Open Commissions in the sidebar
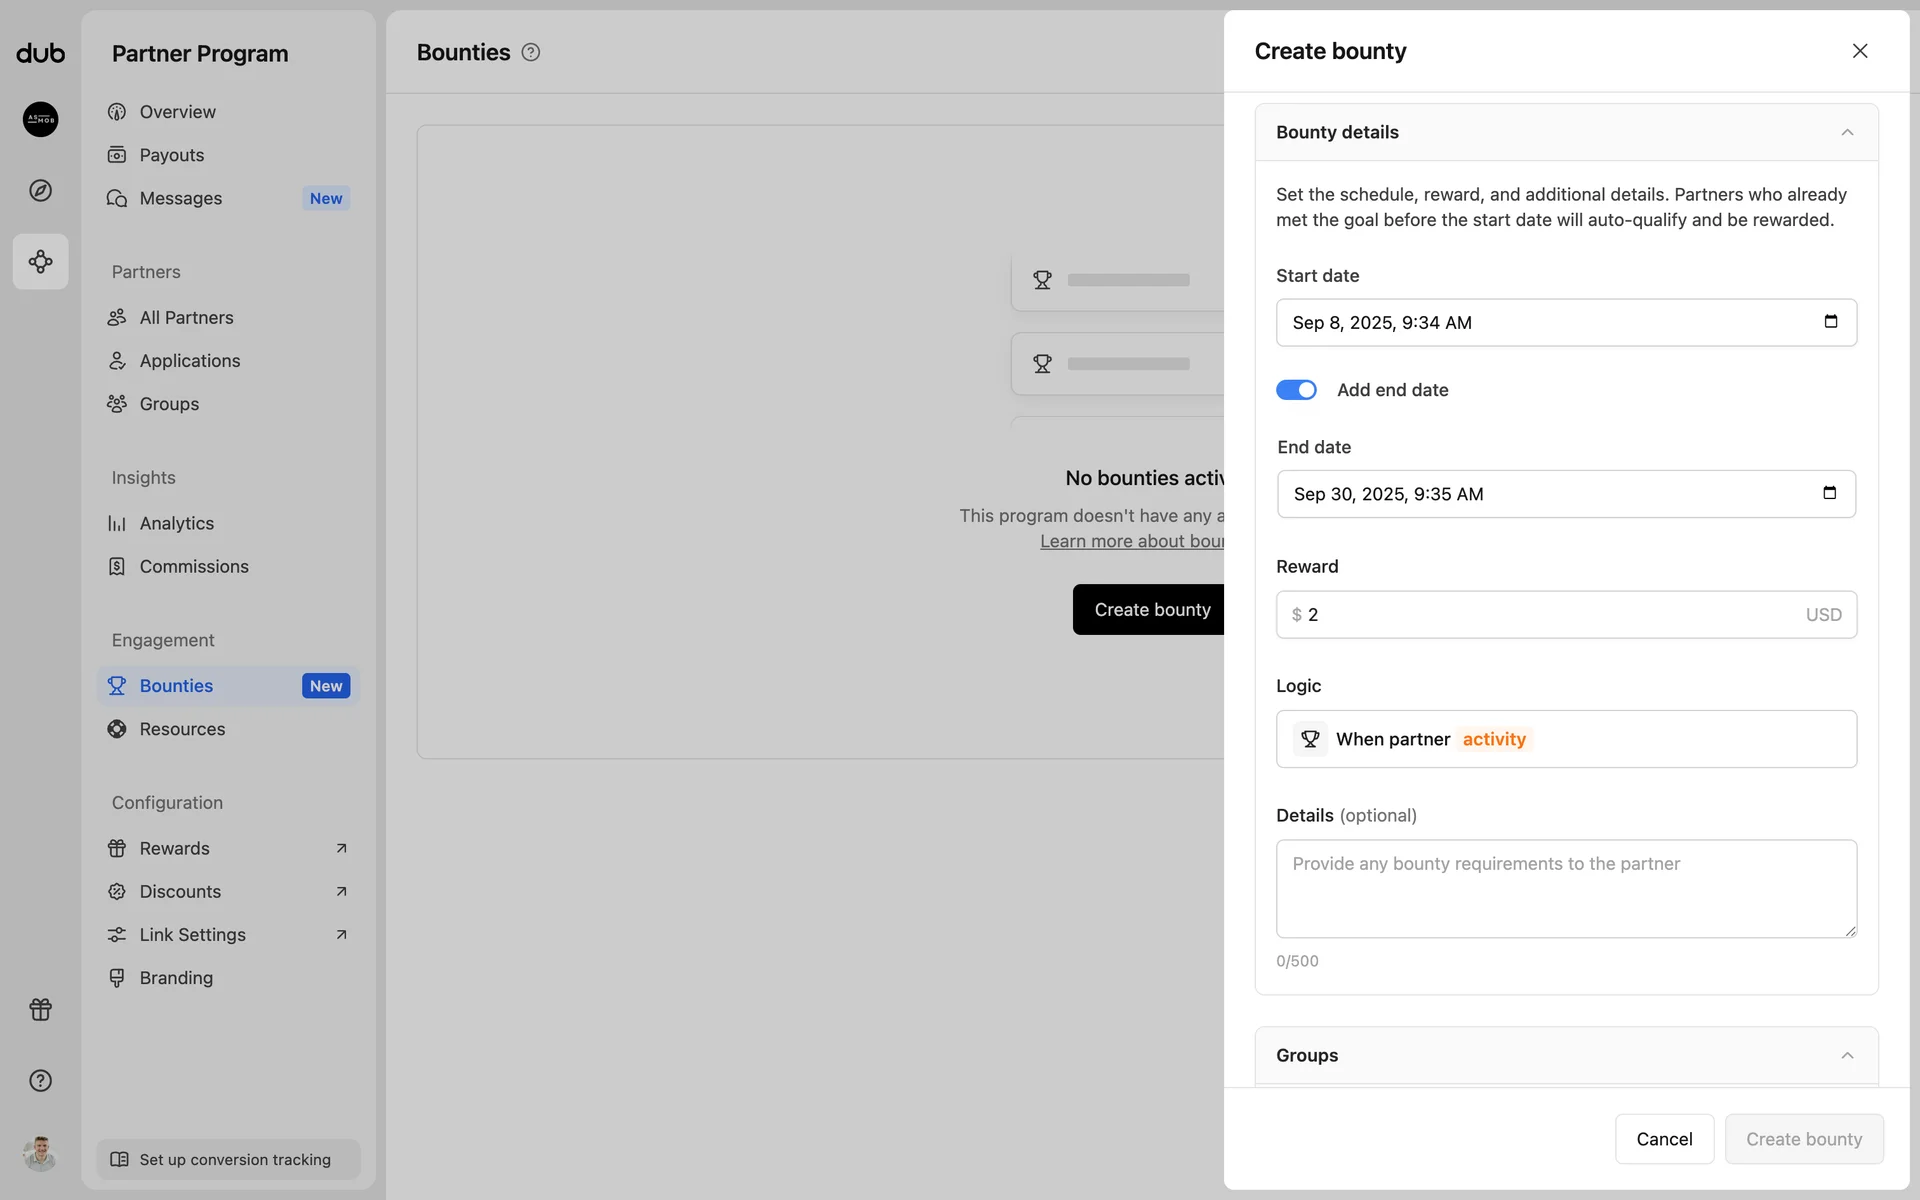1920x1200 pixels. (194, 566)
